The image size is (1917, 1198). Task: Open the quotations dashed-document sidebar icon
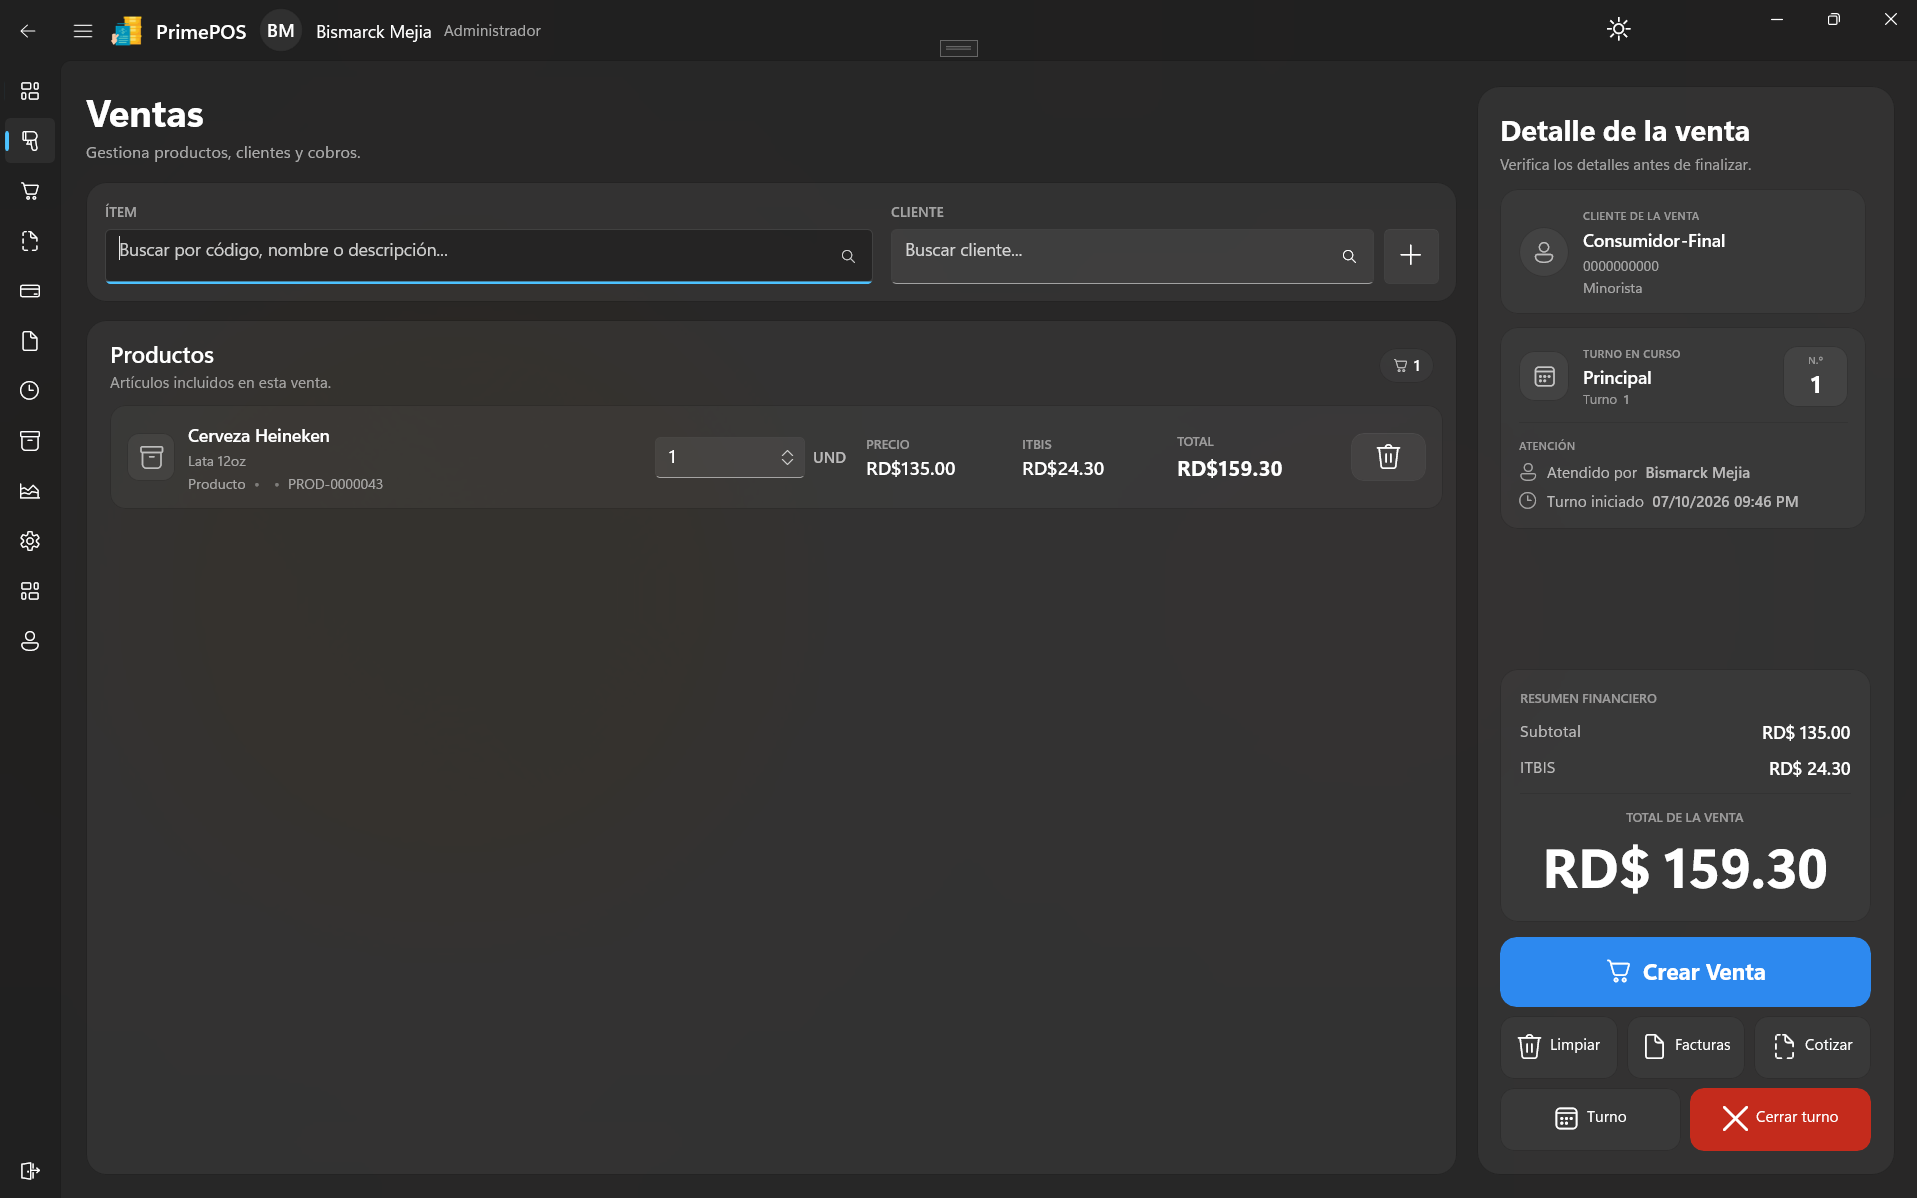[30, 241]
